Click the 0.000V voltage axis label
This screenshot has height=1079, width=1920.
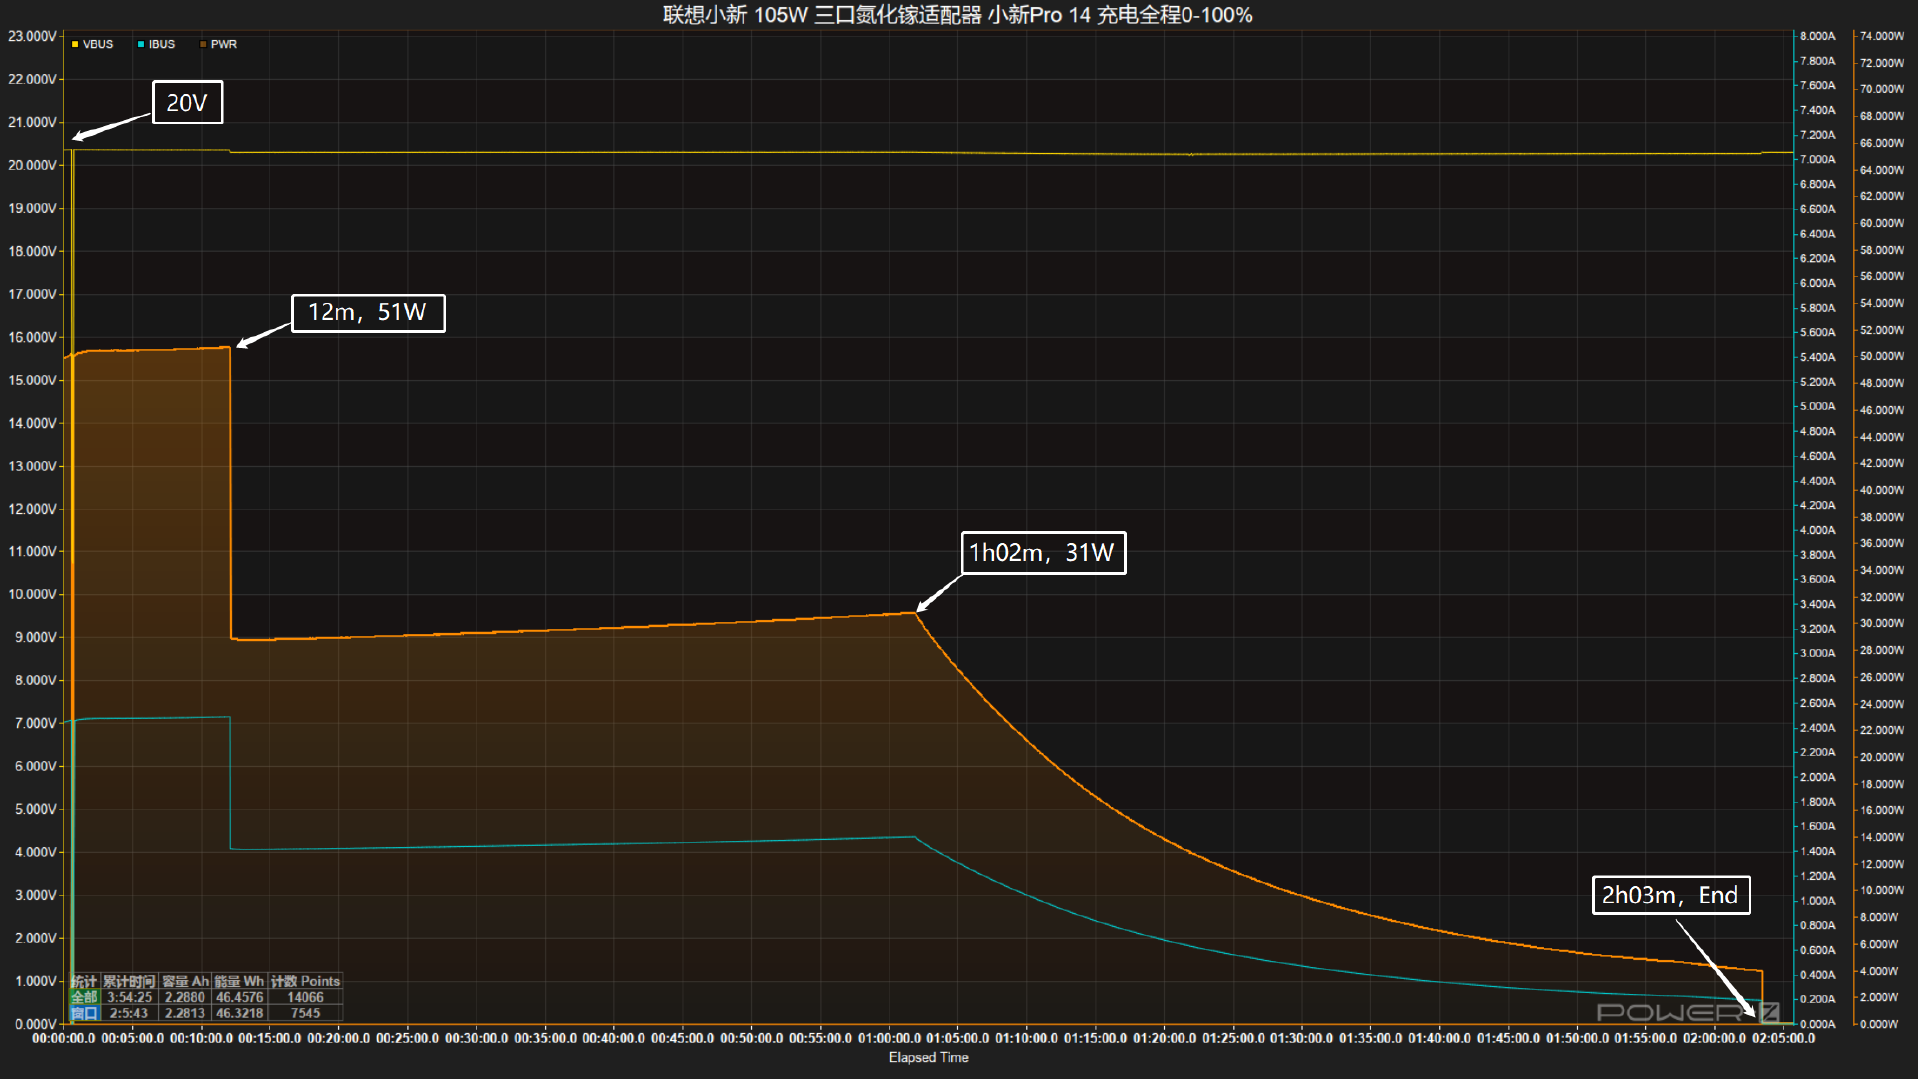(35, 1024)
